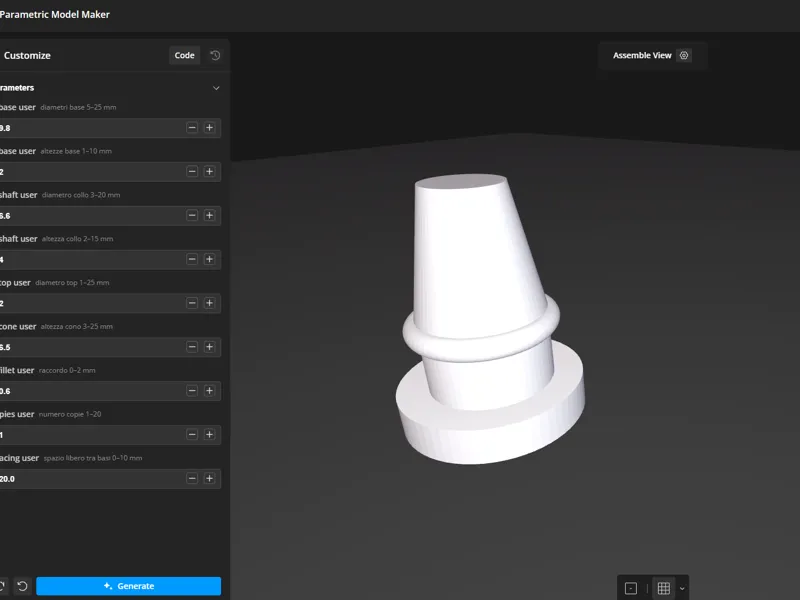Click the Customize panel heading
The width and height of the screenshot is (800, 600).
pos(27,55)
